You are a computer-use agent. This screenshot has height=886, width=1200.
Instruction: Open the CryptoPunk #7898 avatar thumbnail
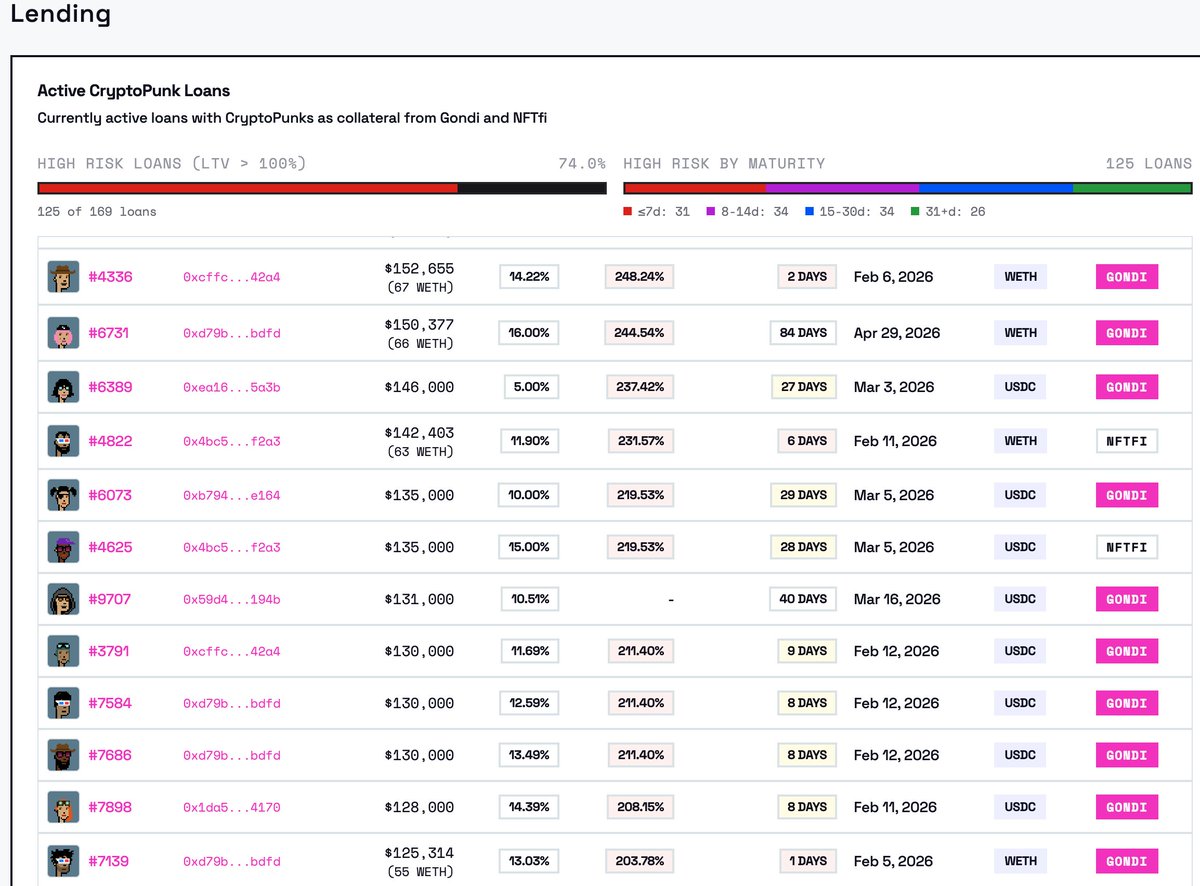point(63,807)
